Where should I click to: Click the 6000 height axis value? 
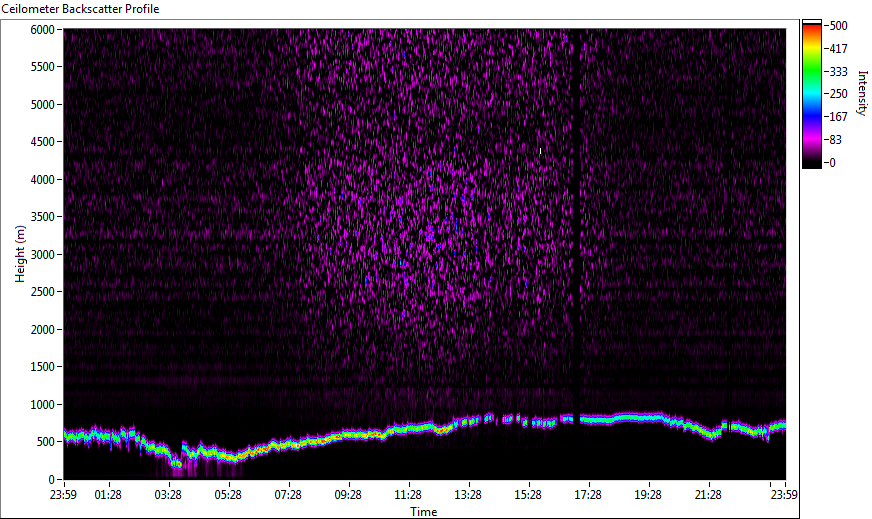click(42, 29)
